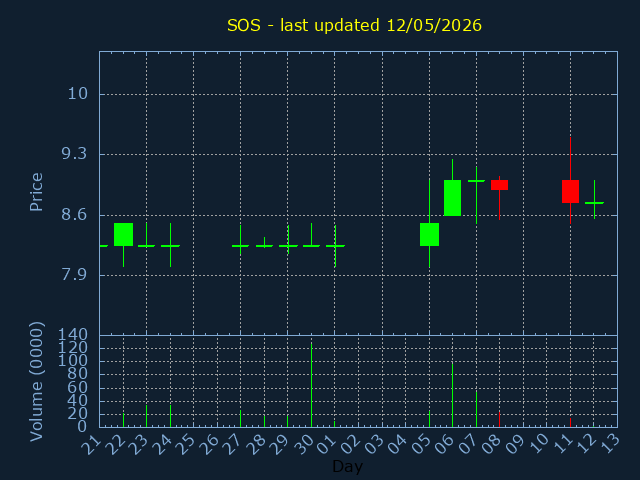Select the red candlestick body for day 08
The width and height of the screenshot is (640, 480).
(x=499, y=185)
